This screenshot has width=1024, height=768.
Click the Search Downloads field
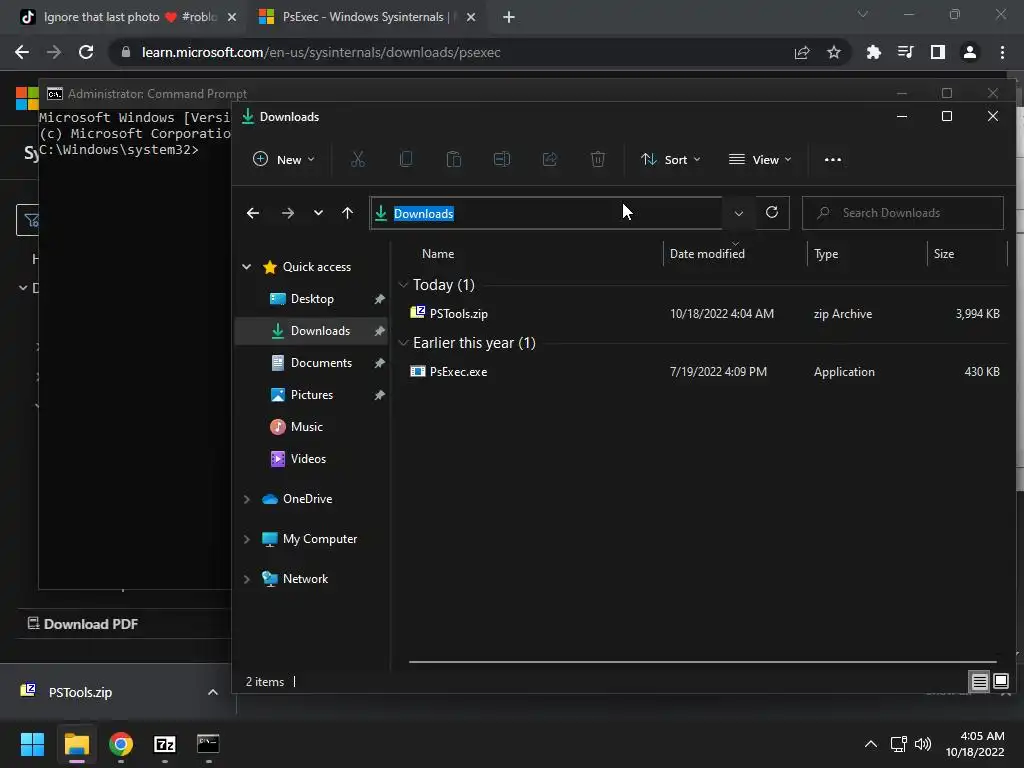pos(903,213)
